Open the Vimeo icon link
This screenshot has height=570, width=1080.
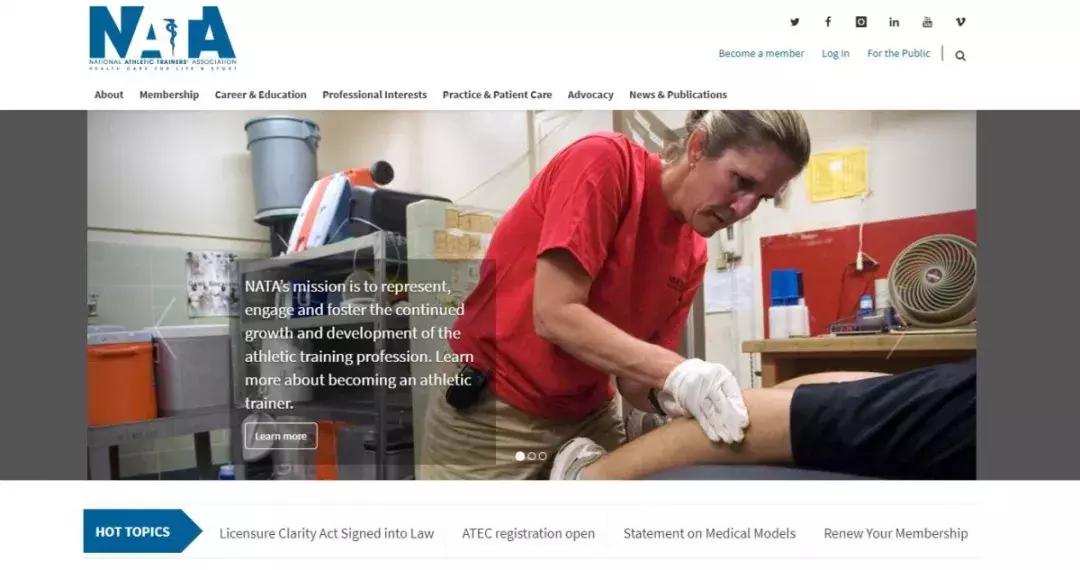point(960,22)
